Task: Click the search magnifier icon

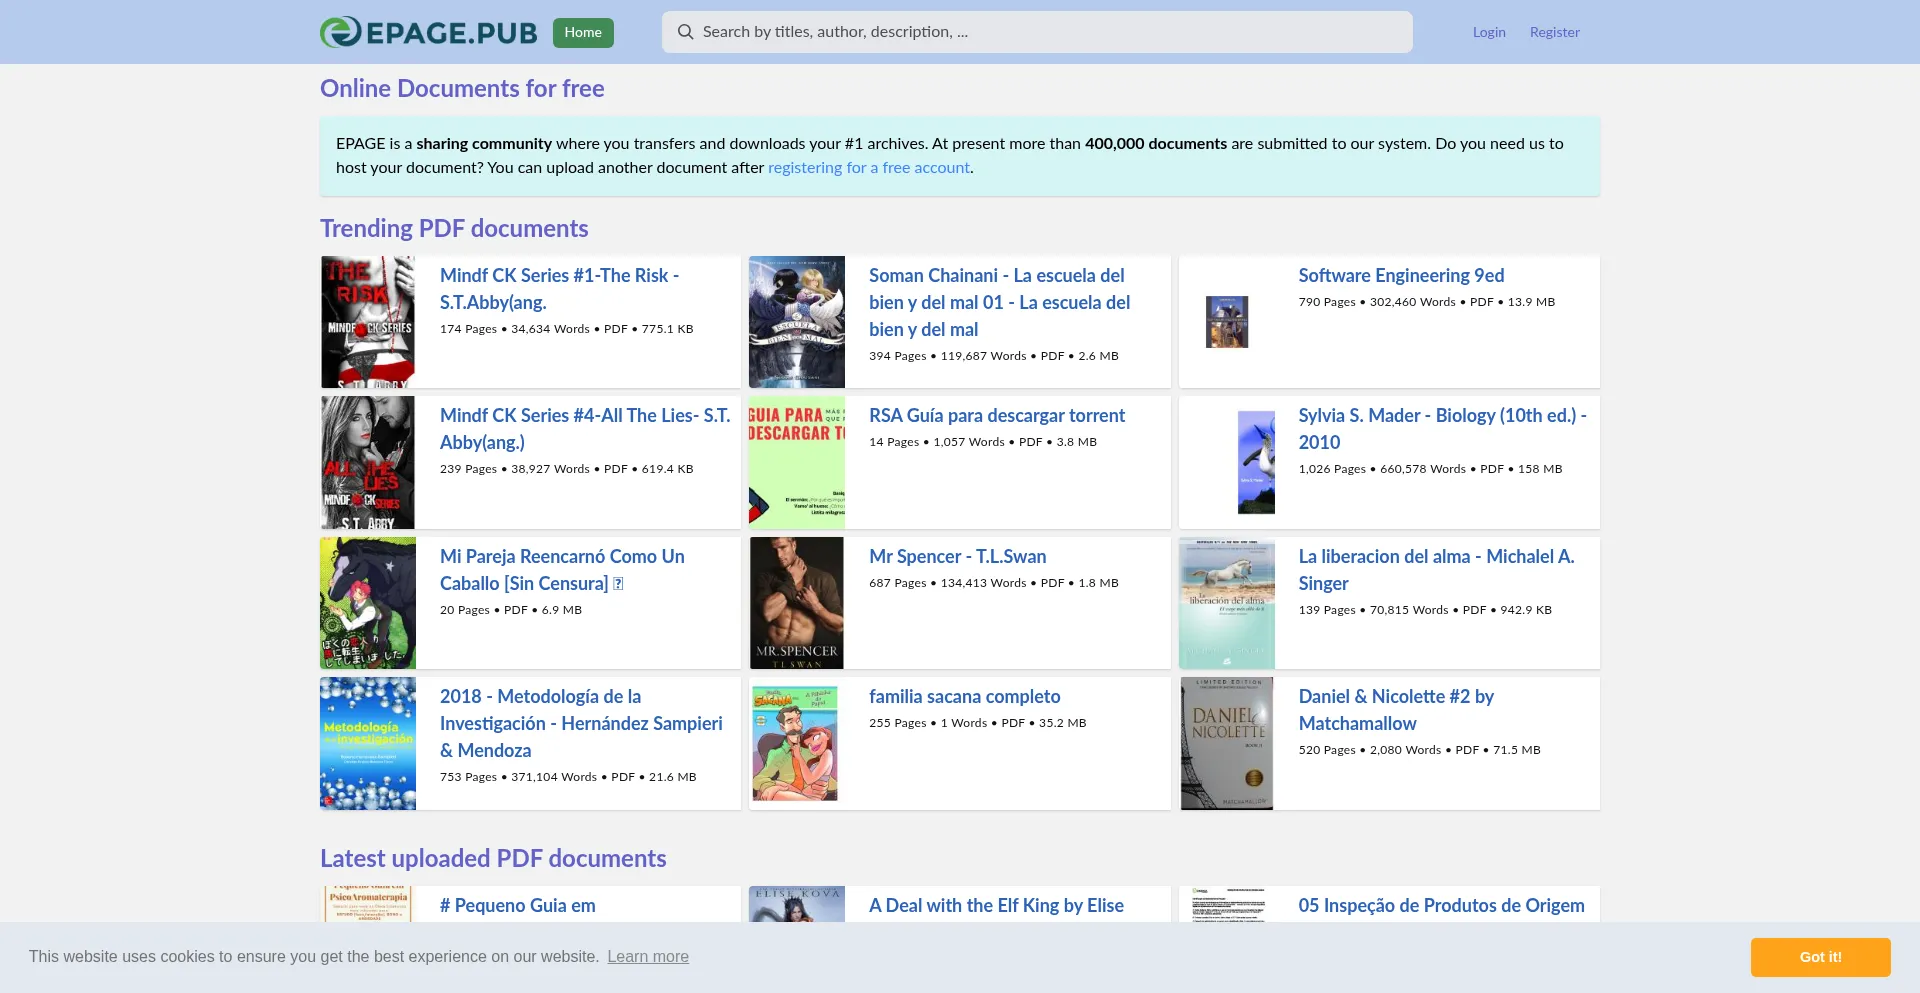Action: 685,32
